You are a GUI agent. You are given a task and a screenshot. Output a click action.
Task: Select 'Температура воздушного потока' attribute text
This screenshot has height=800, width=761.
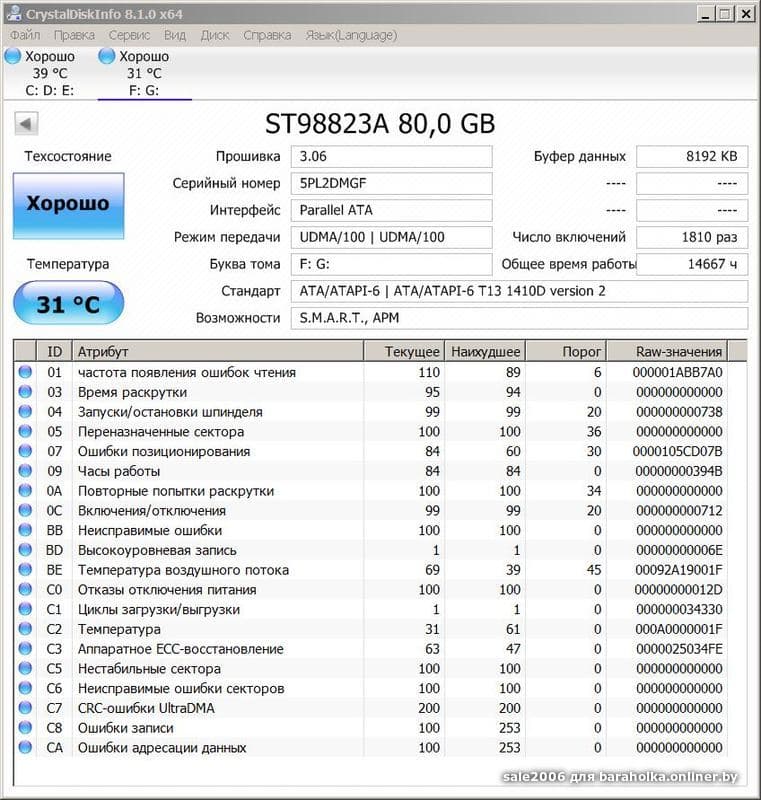click(x=183, y=570)
